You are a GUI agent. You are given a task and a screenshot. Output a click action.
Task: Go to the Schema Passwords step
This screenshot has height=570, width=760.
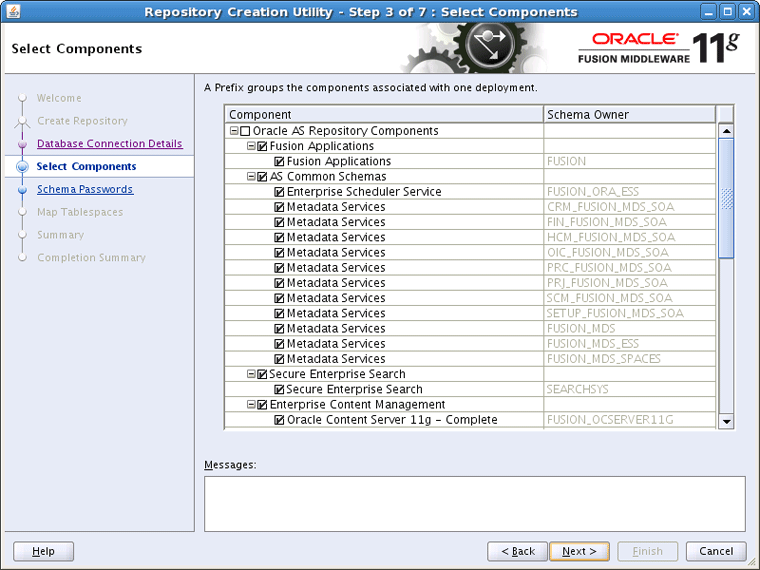point(85,189)
